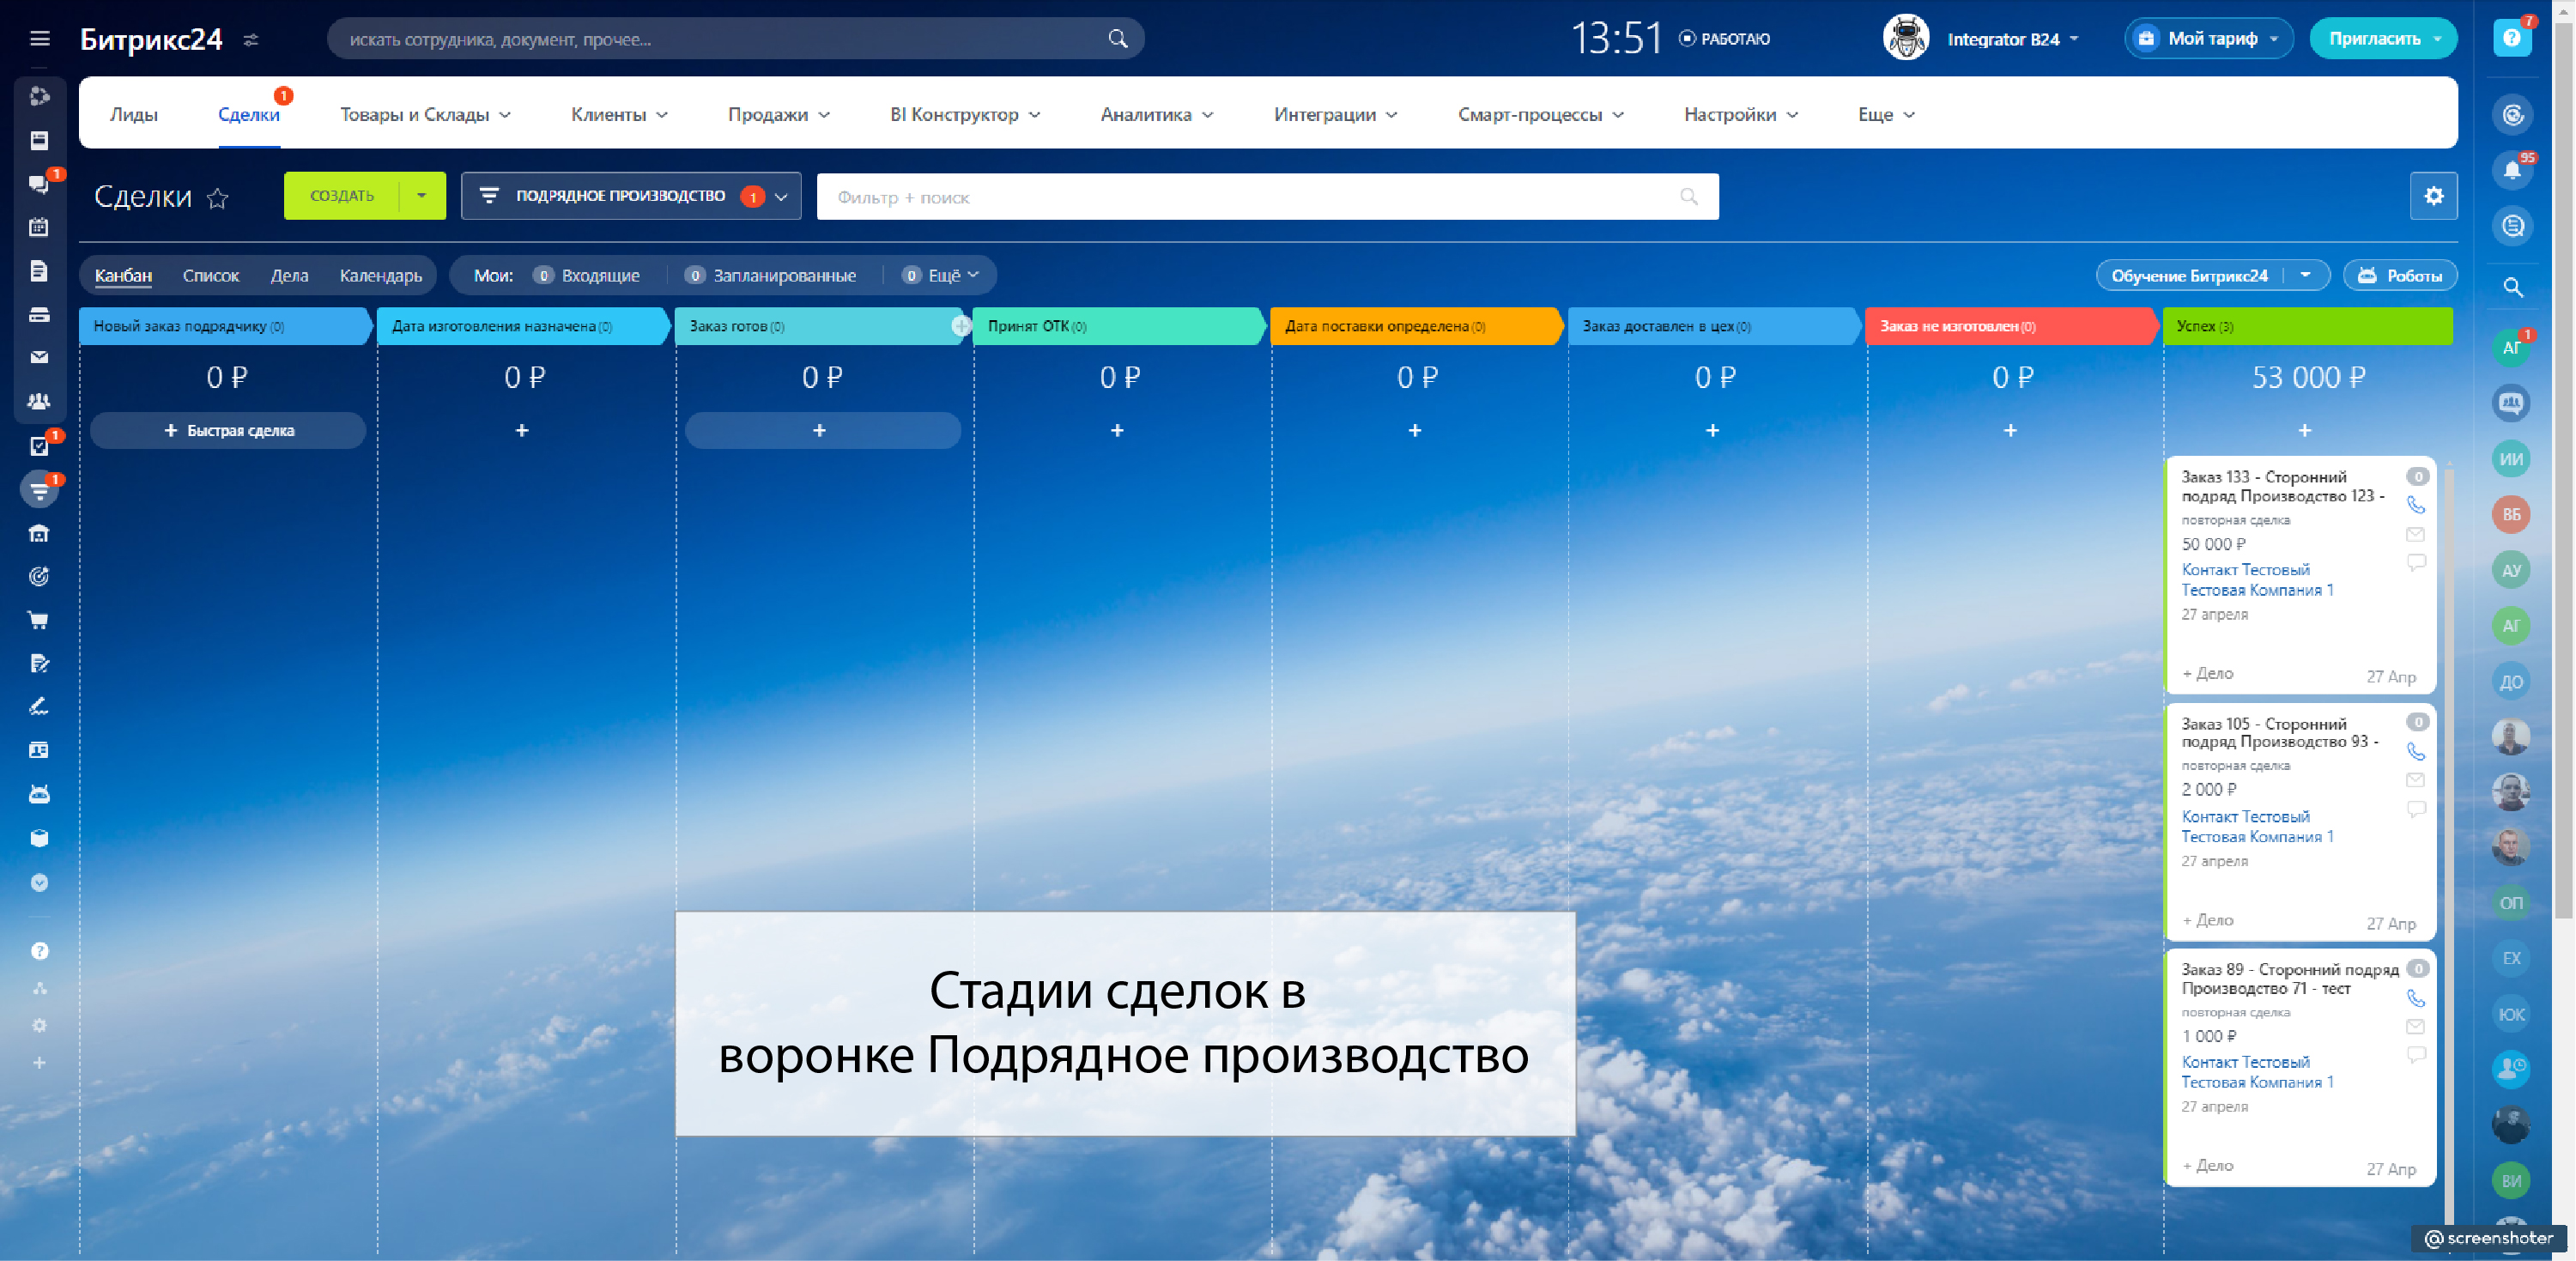Expand the СОЗДАТЬ button arrow dropdown
The width and height of the screenshot is (2576, 1261).
[x=422, y=195]
